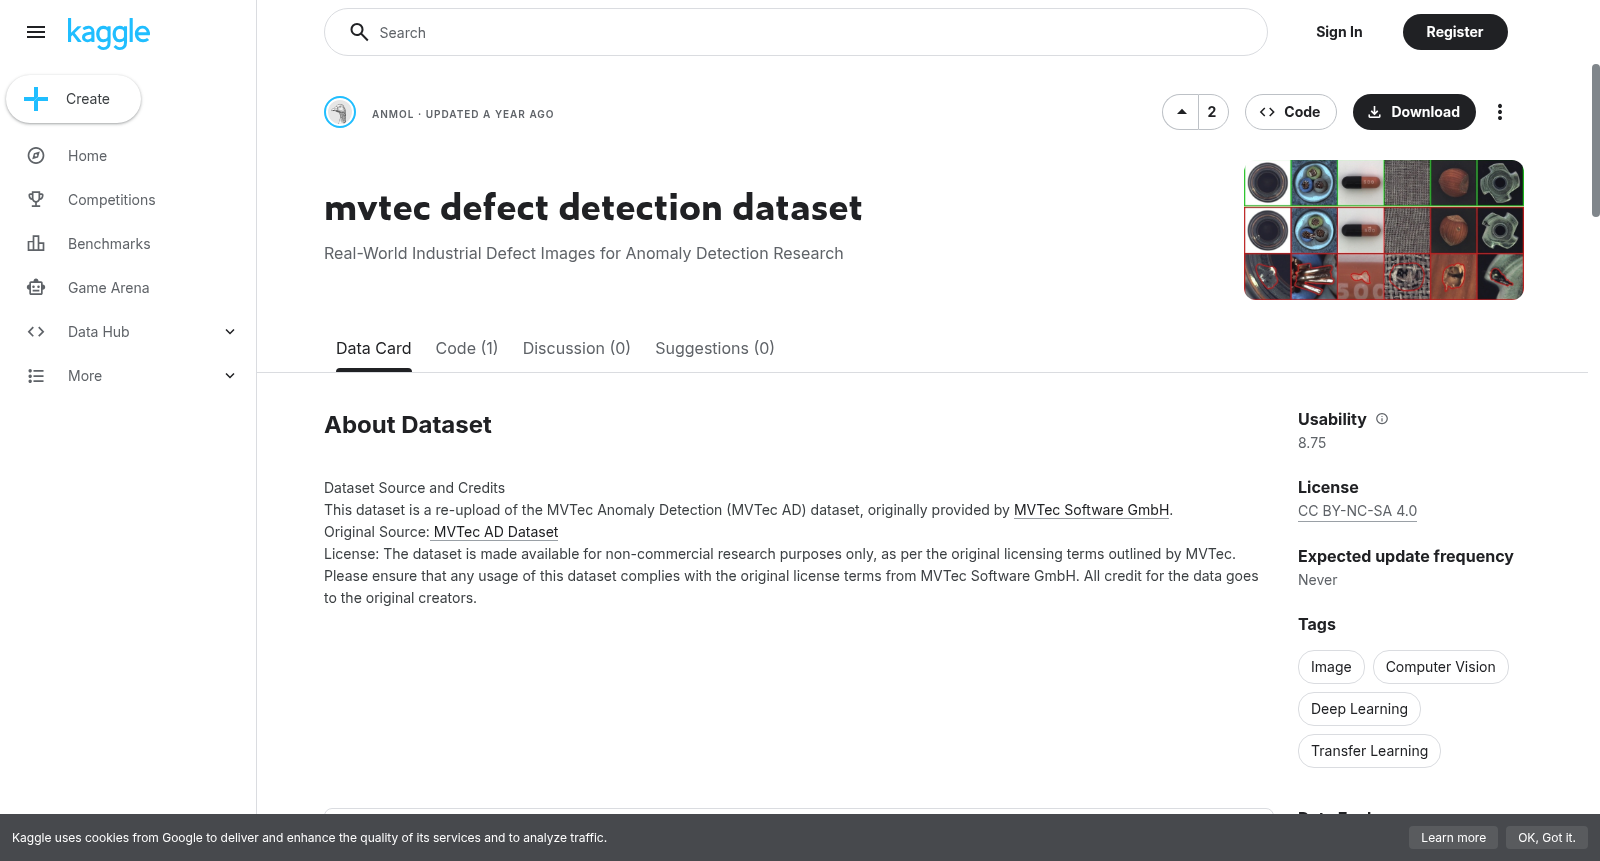This screenshot has height=861, width=1600.
Task: Click the update frequency value Never
Action: pyautogui.click(x=1317, y=580)
